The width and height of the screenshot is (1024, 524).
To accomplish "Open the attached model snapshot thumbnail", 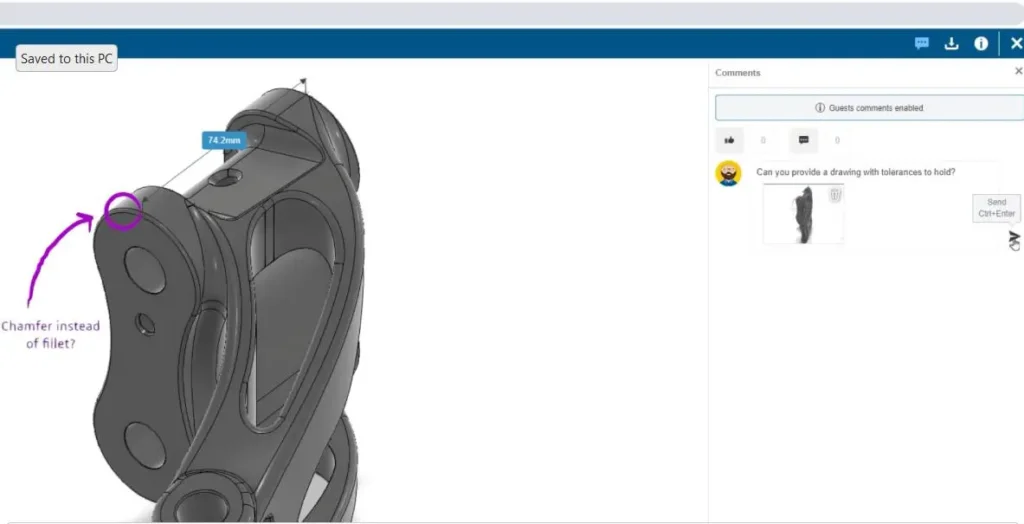I will tap(802, 215).
